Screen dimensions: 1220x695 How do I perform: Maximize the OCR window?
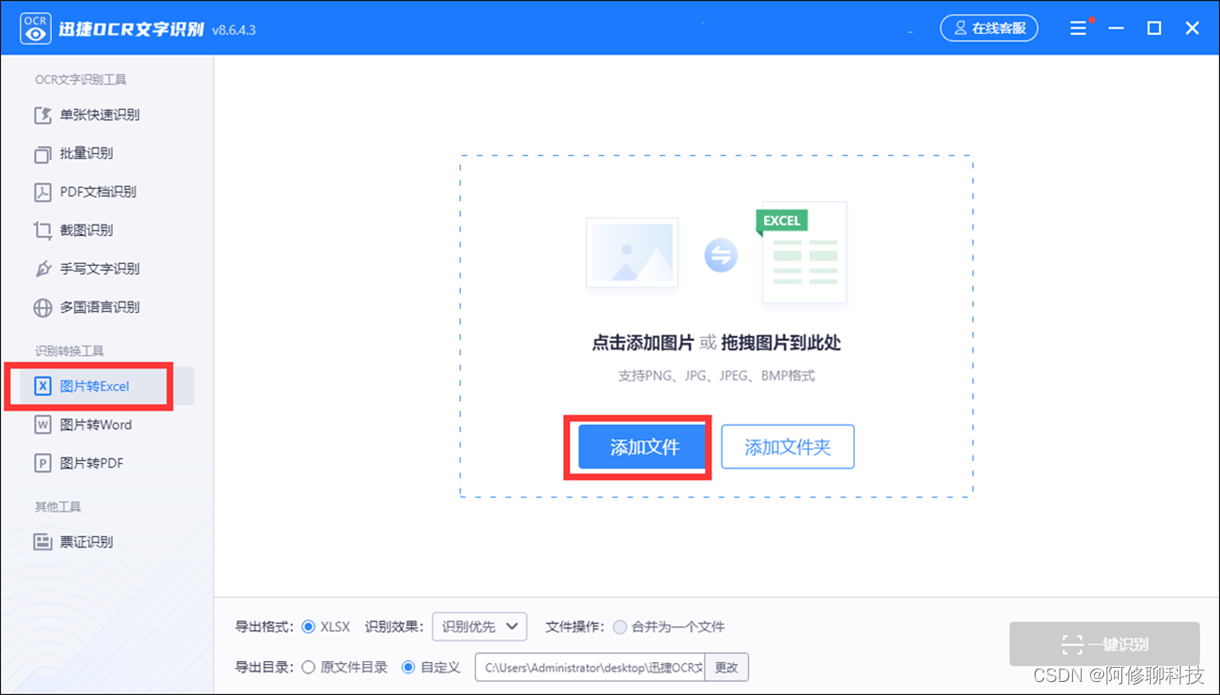click(x=1154, y=29)
